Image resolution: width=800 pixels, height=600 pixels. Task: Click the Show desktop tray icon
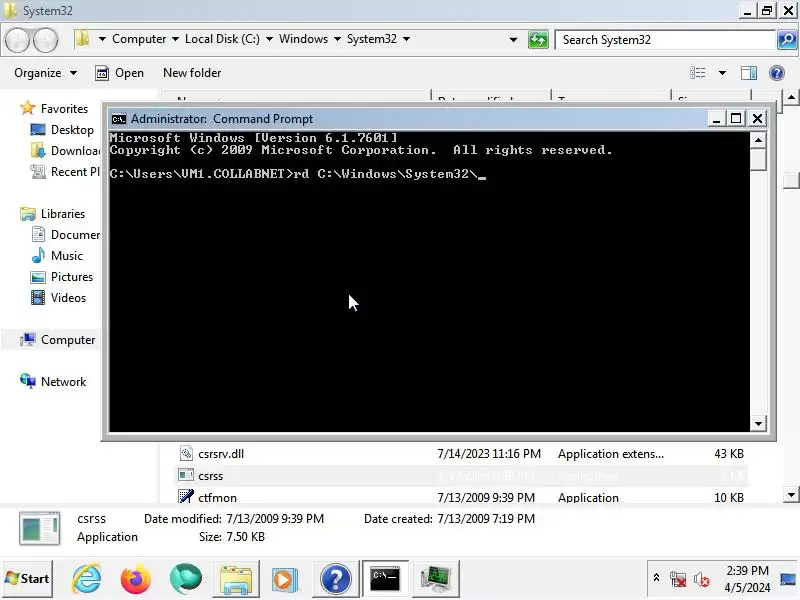point(788,579)
